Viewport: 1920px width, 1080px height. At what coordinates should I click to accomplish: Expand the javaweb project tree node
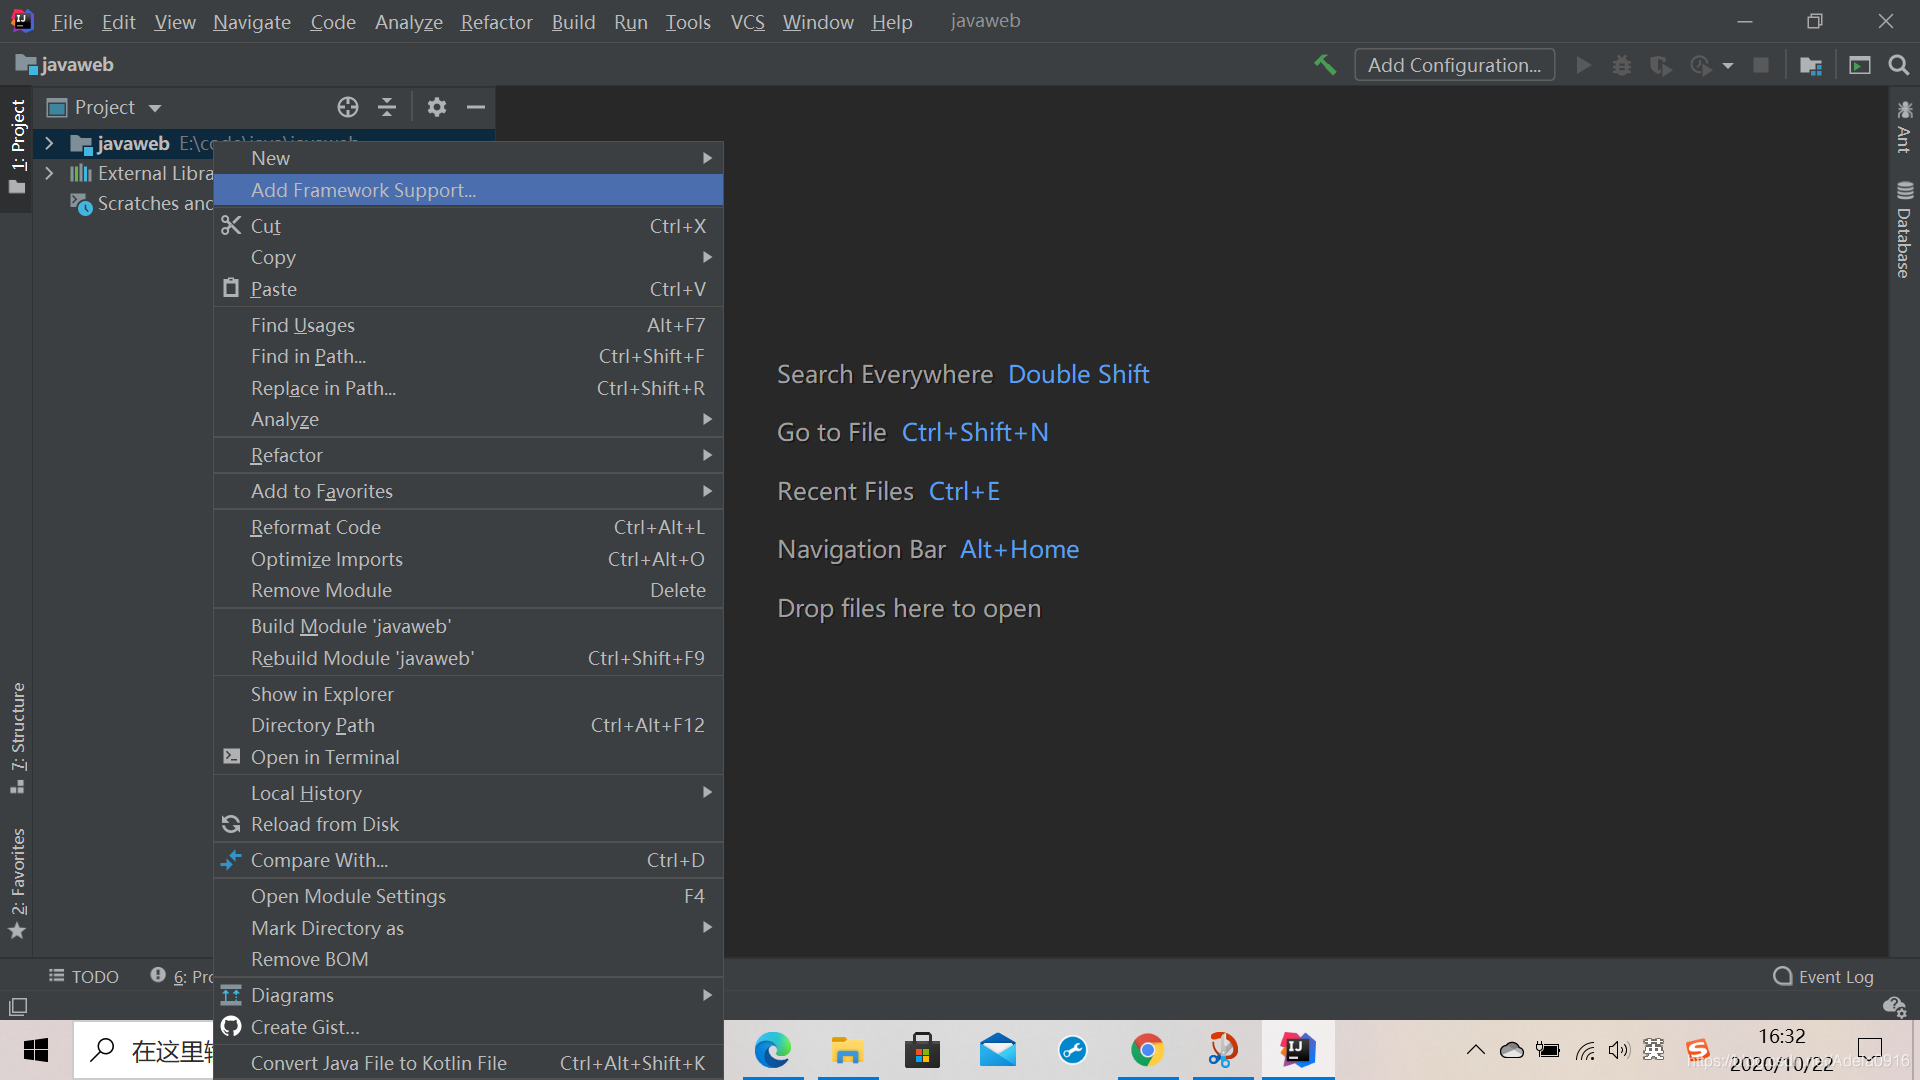click(49, 143)
